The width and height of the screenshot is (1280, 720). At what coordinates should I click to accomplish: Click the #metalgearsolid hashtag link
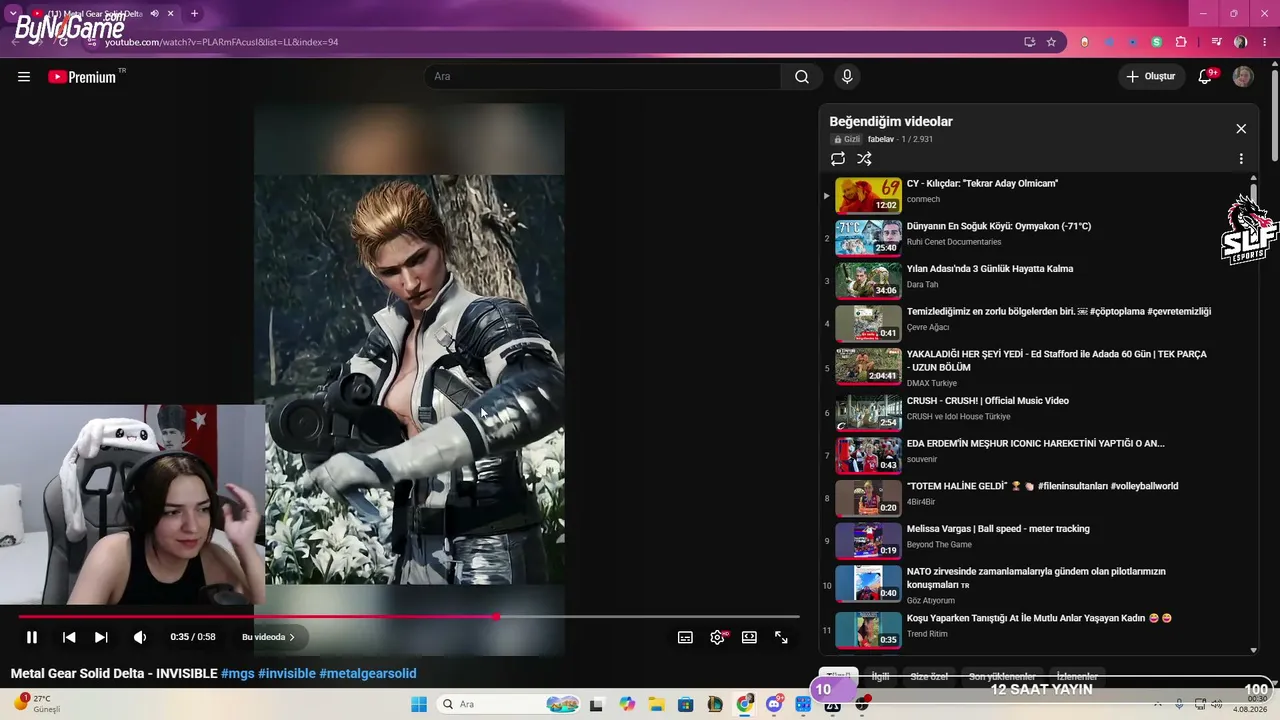click(x=368, y=674)
